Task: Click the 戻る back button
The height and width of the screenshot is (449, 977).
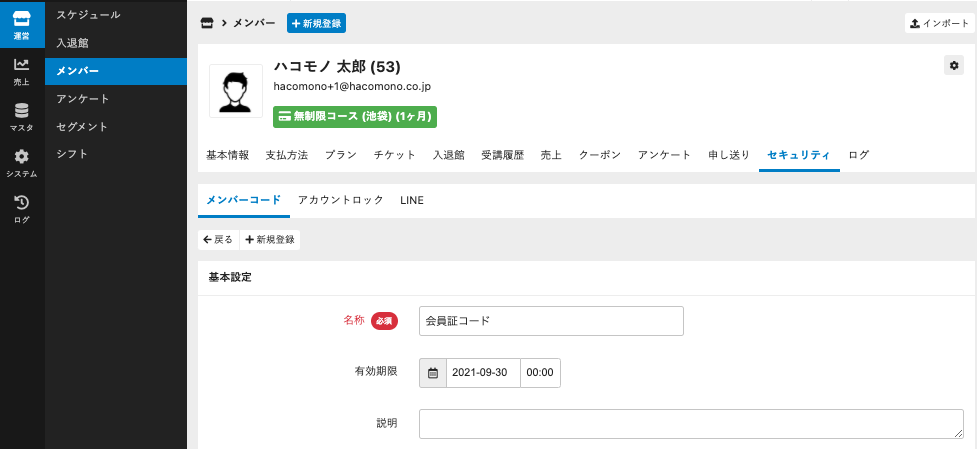Action: (x=218, y=240)
